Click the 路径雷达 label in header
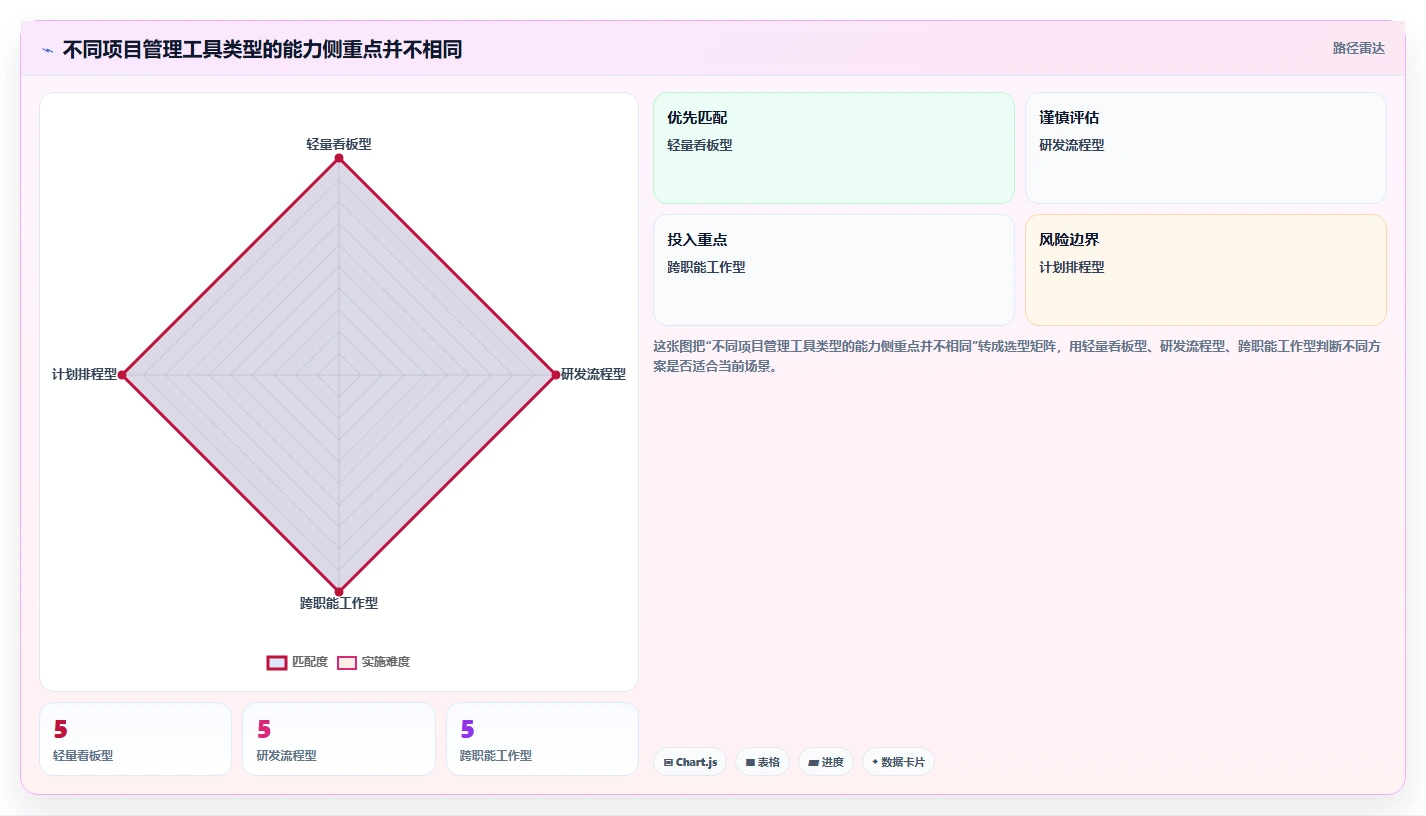 (x=1359, y=48)
